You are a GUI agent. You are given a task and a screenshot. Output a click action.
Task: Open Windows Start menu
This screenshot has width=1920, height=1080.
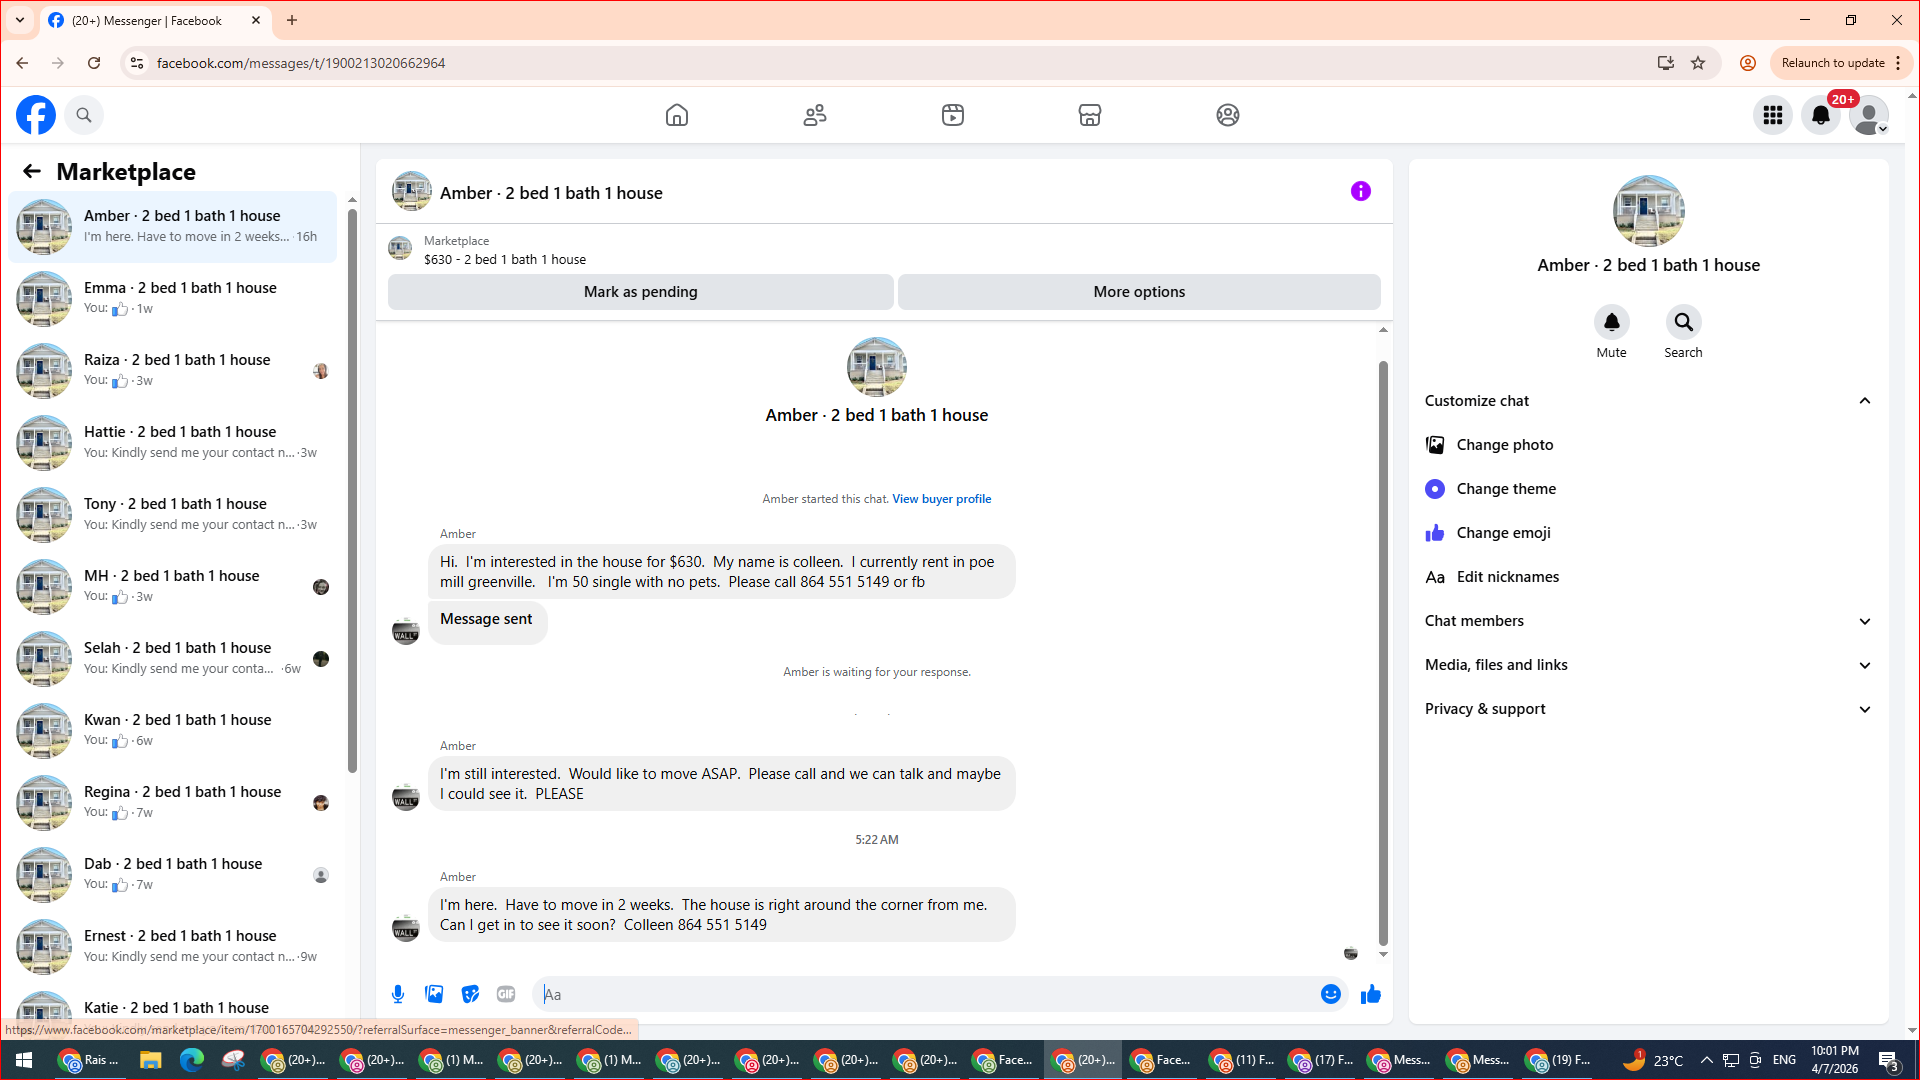(x=24, y=1060)
